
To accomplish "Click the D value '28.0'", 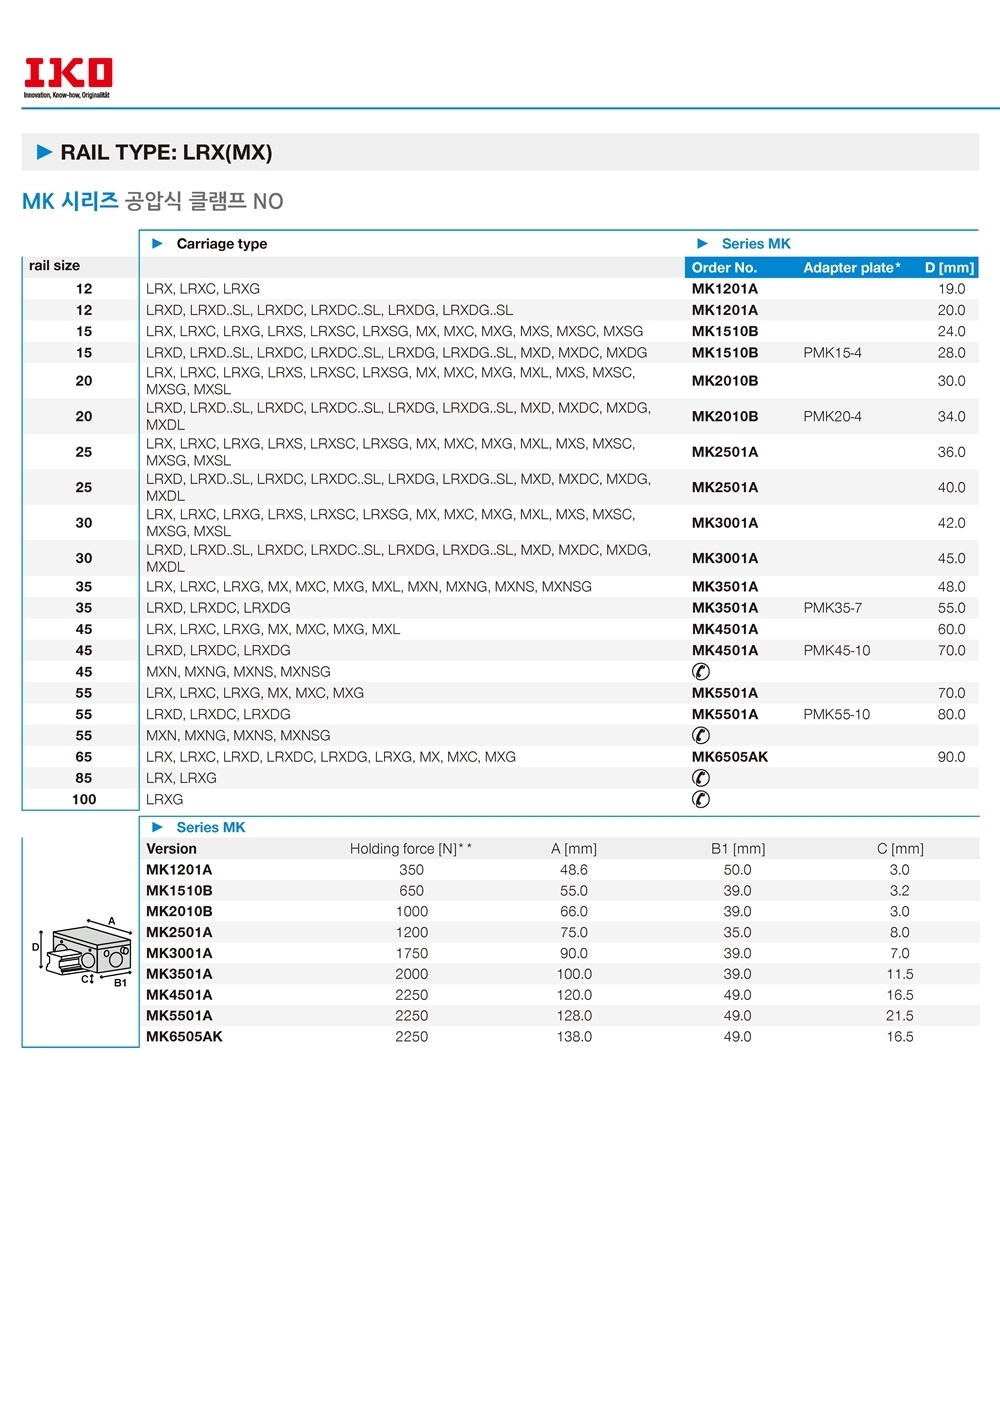I will (x=952, y=353).
